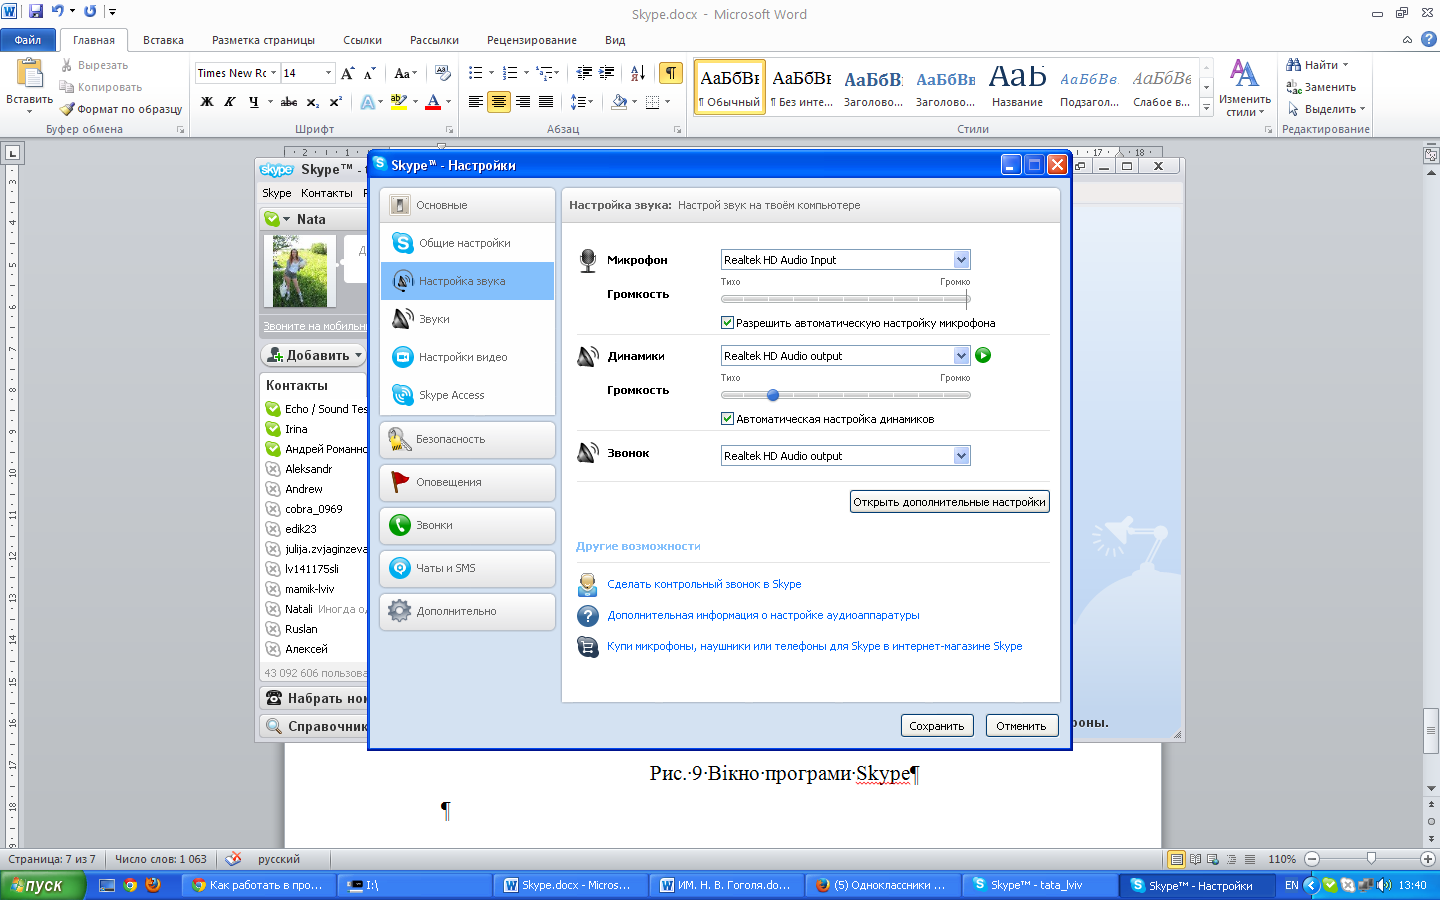Open Sounds section in Skype options
Viewport: 1440px width, 900px height.
point(467,319)
